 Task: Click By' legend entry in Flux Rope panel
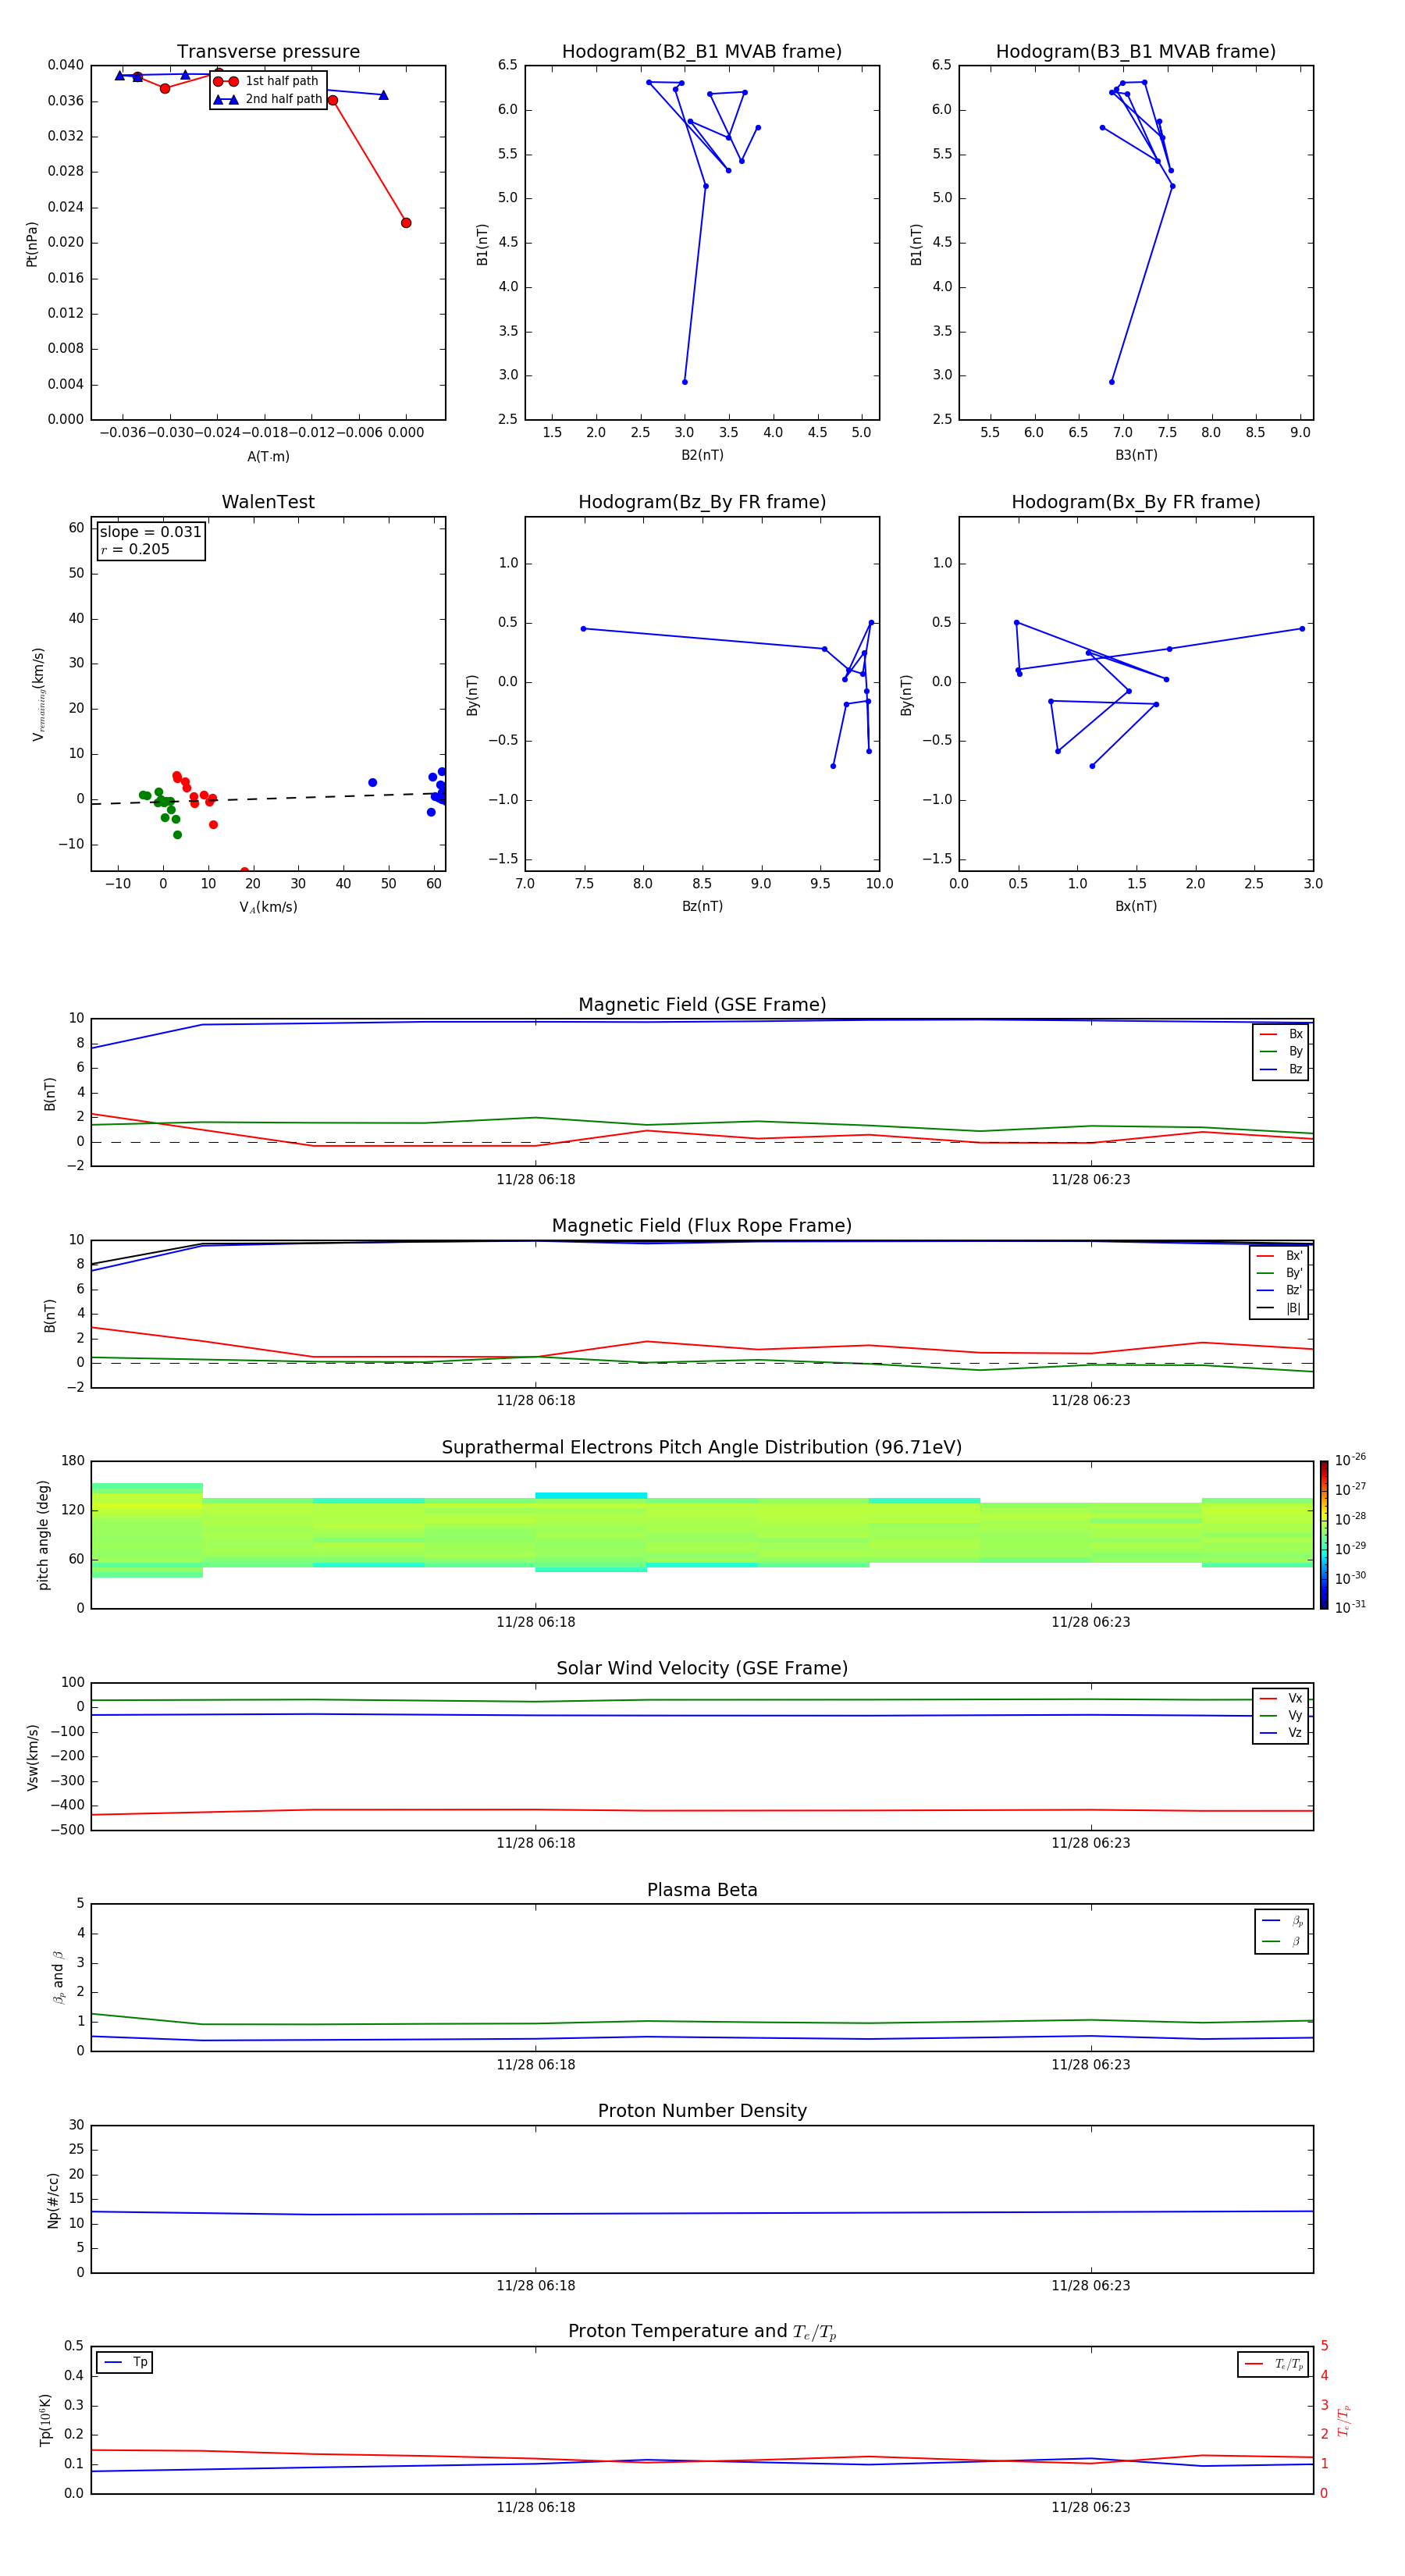click(1279, 1273)
